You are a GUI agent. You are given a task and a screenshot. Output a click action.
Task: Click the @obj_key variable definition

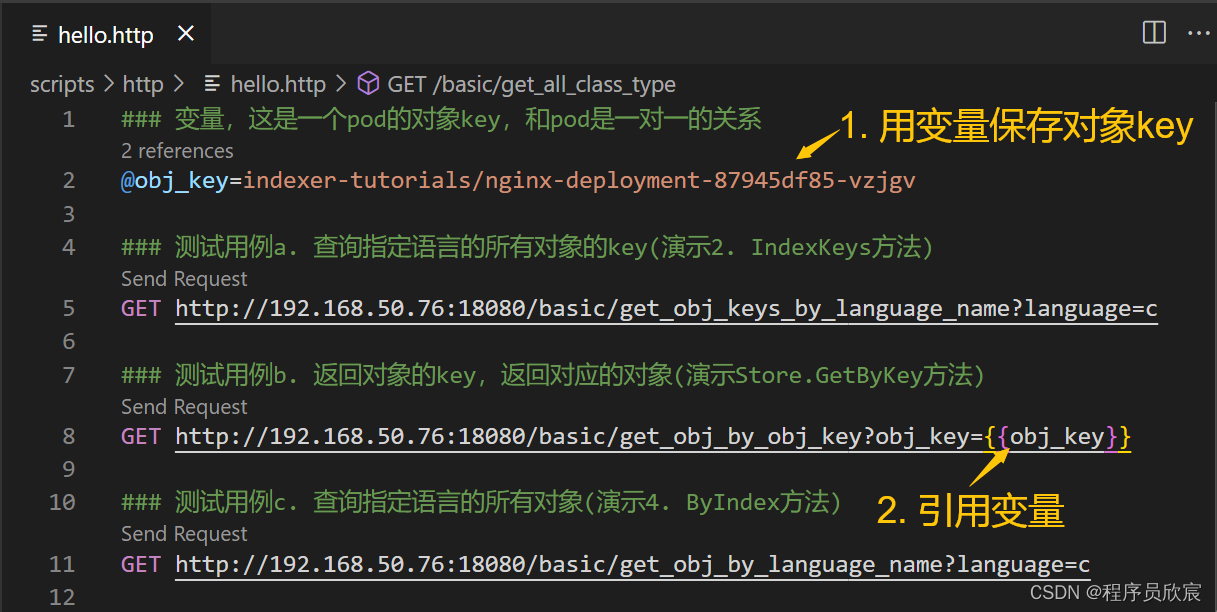(x=175, y=181)
